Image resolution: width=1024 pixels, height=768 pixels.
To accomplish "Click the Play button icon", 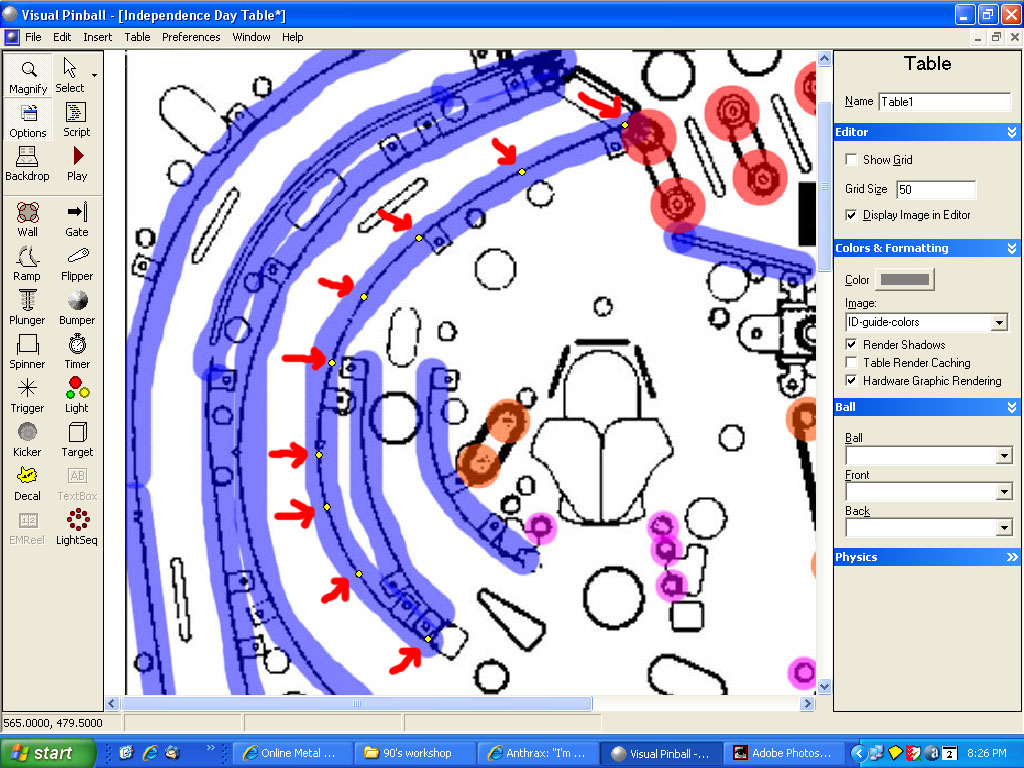I will [77, 156].
